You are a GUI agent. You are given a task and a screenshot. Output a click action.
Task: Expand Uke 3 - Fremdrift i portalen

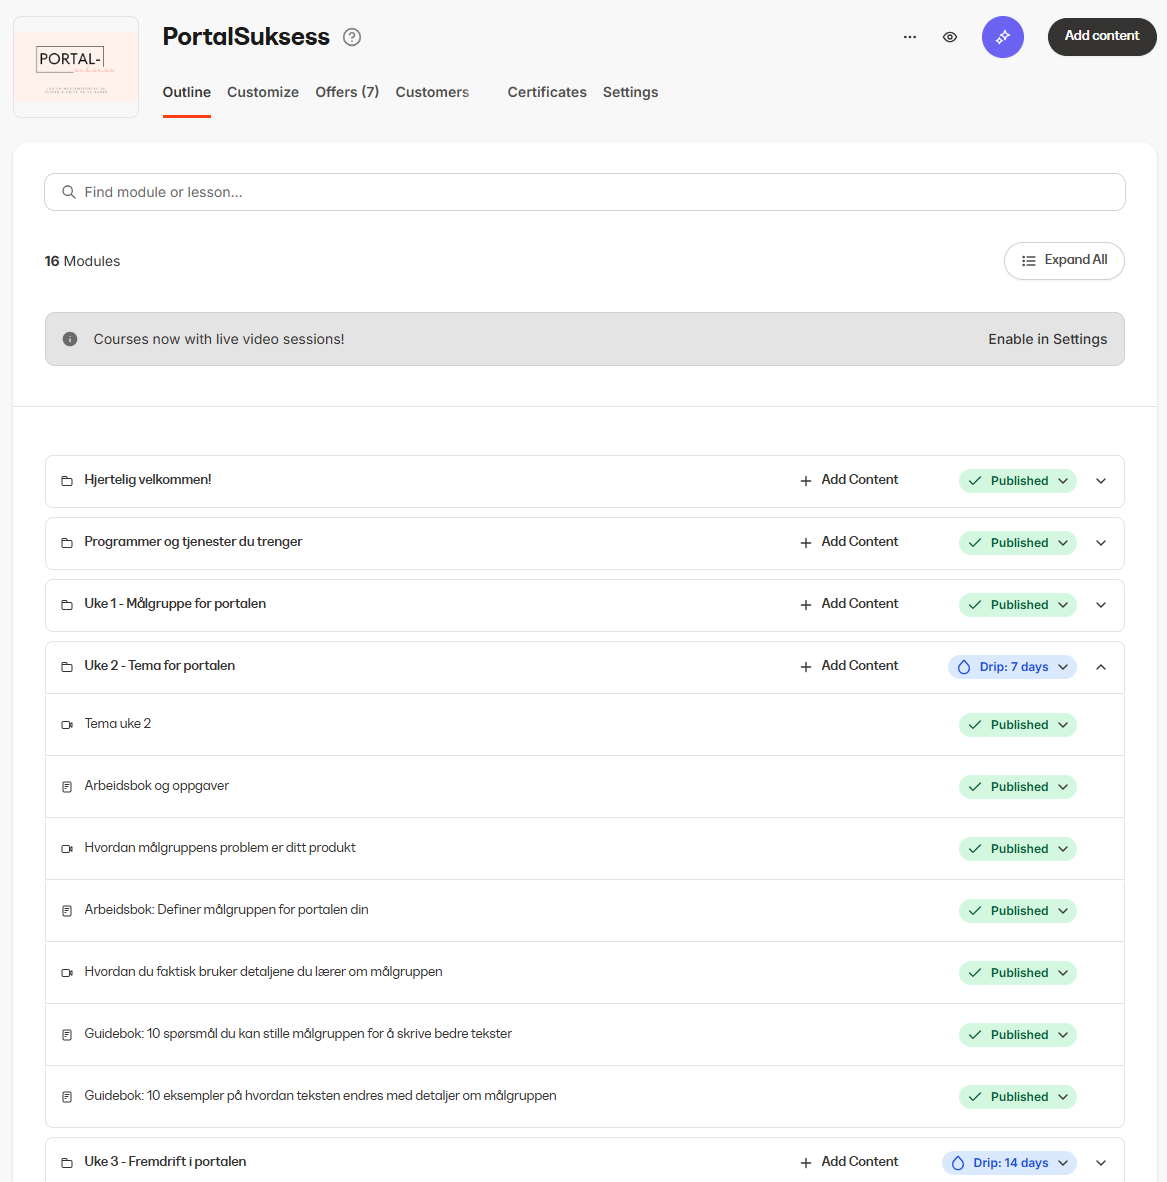click(1101, 1162)
